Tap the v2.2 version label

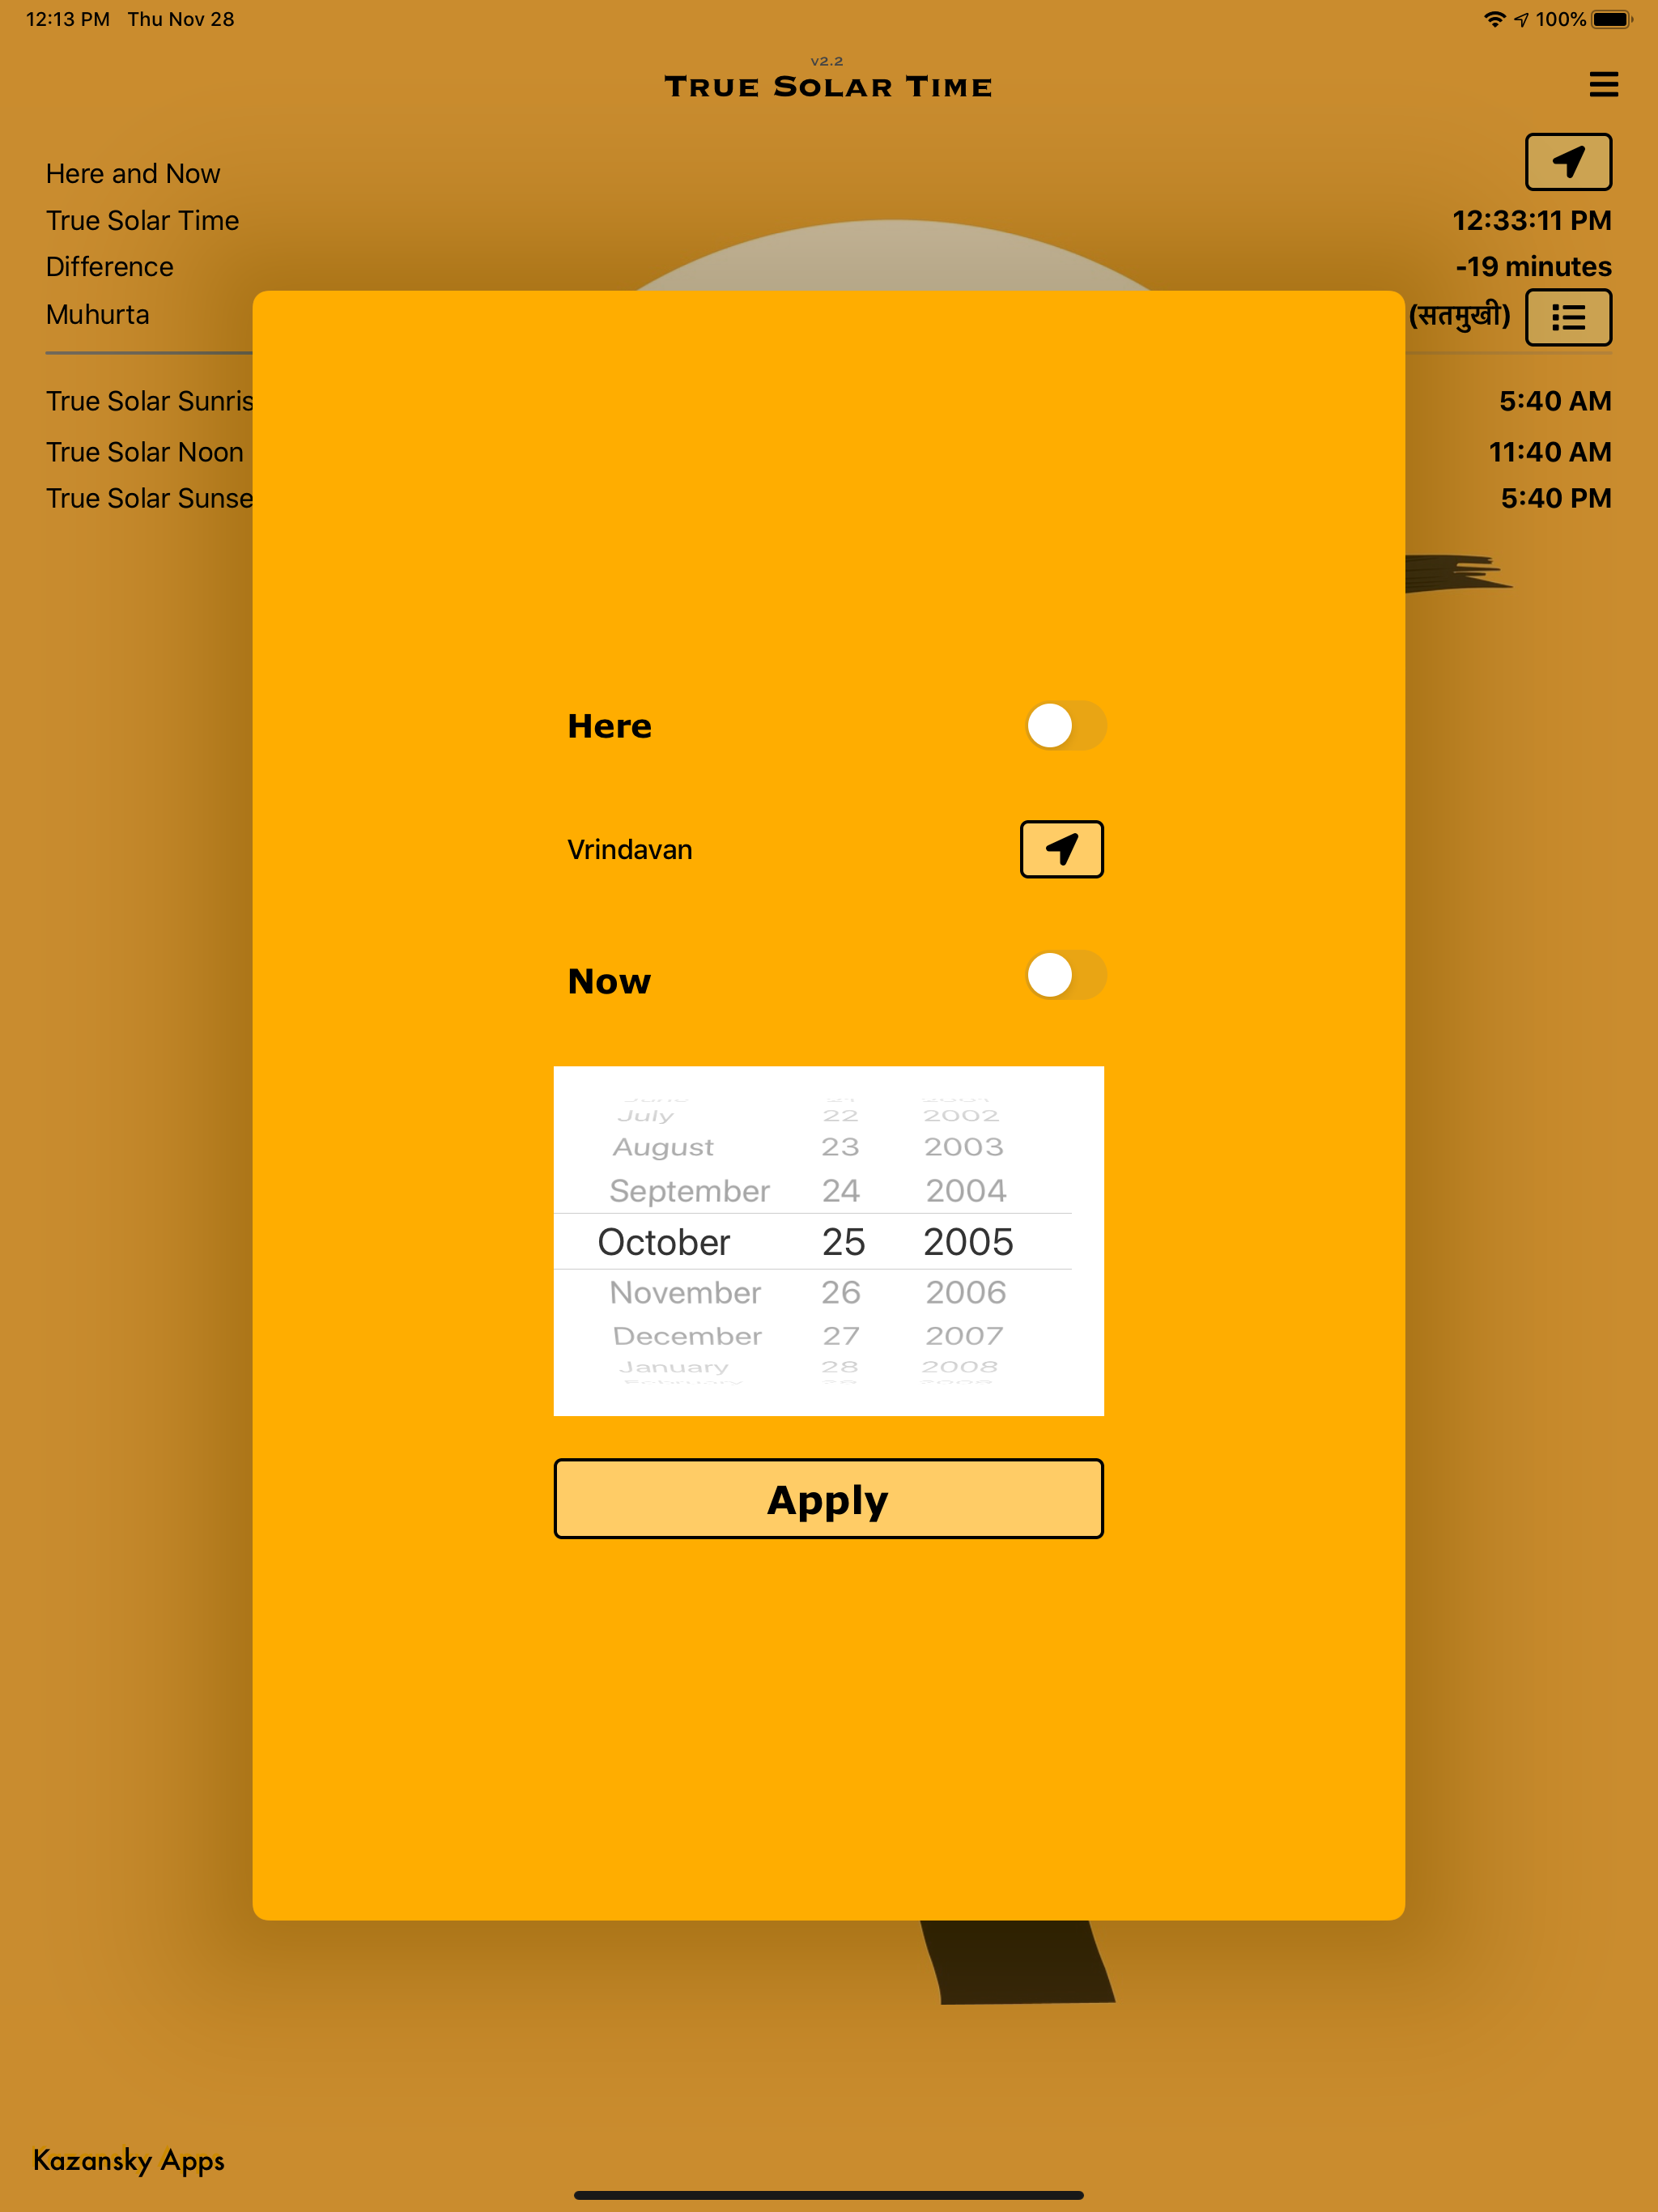point(827,61)
